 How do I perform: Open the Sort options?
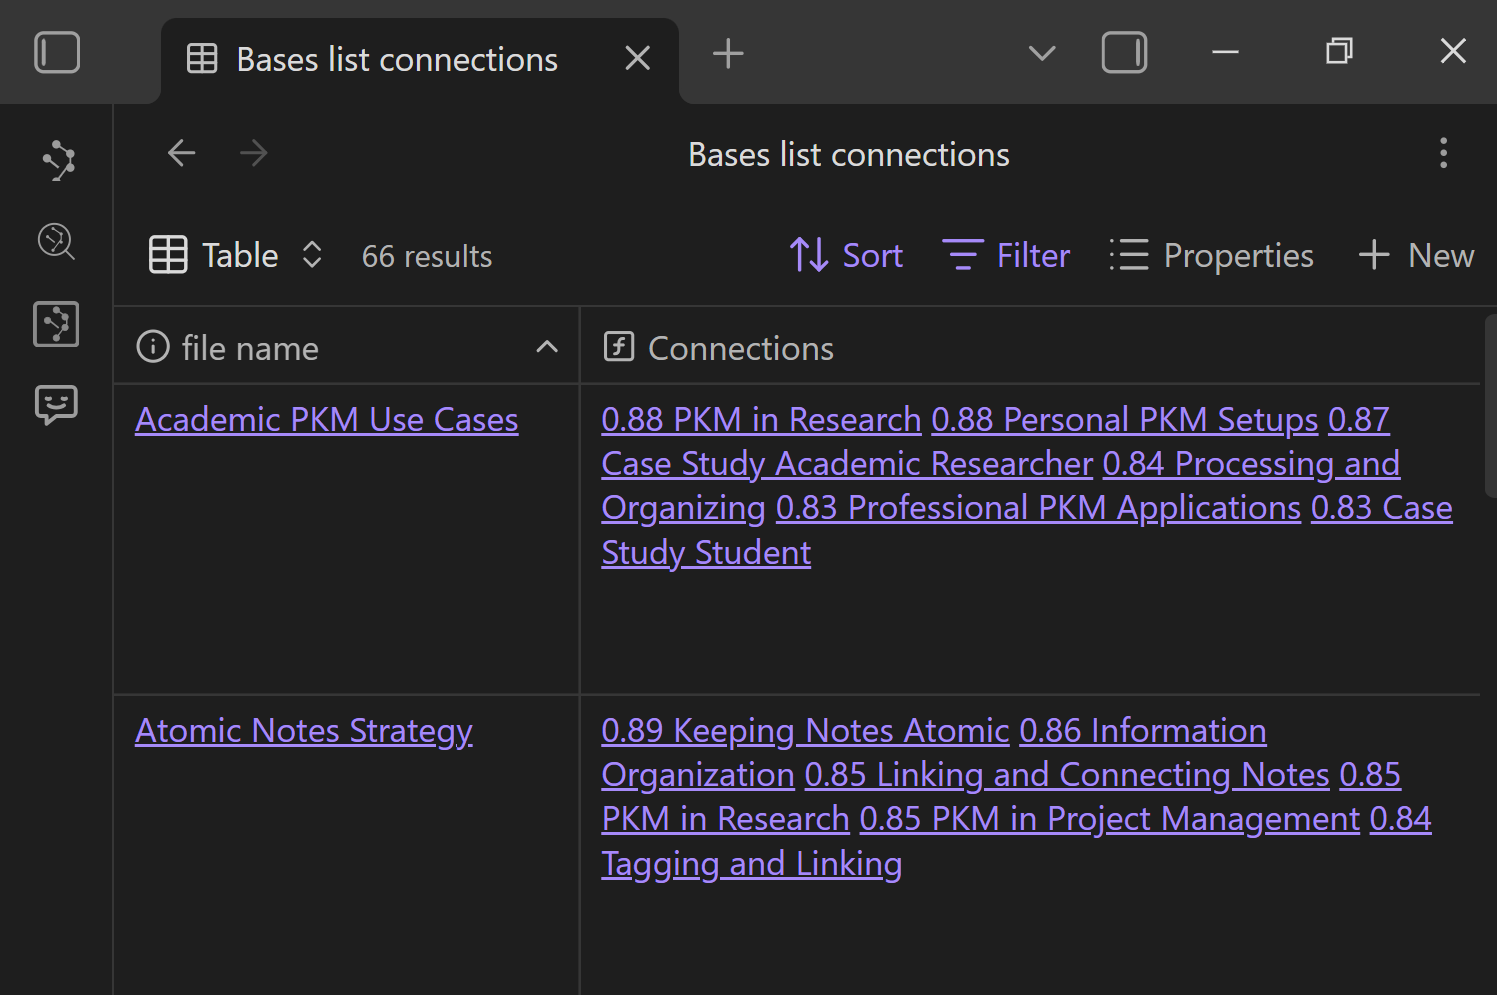(846, 256)
